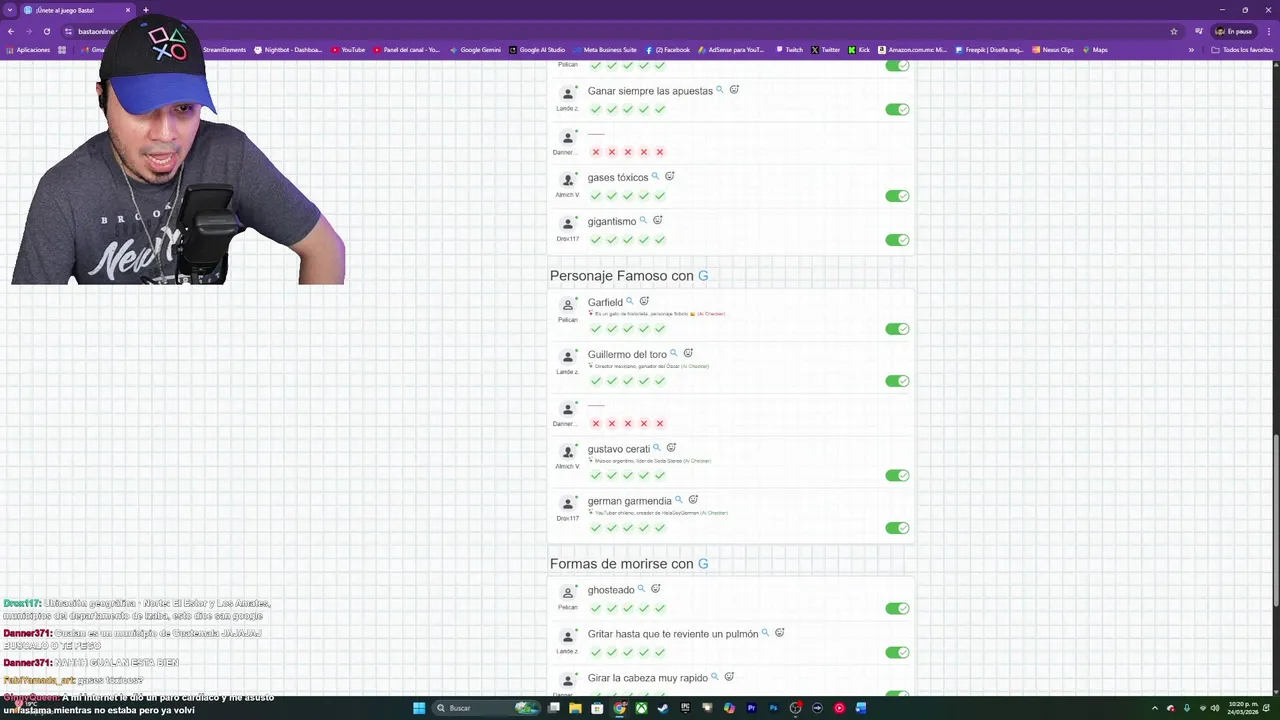Search 'german garmendia' answer
1280x720 pixels.
pyautogui.click(x=678, y=500)
